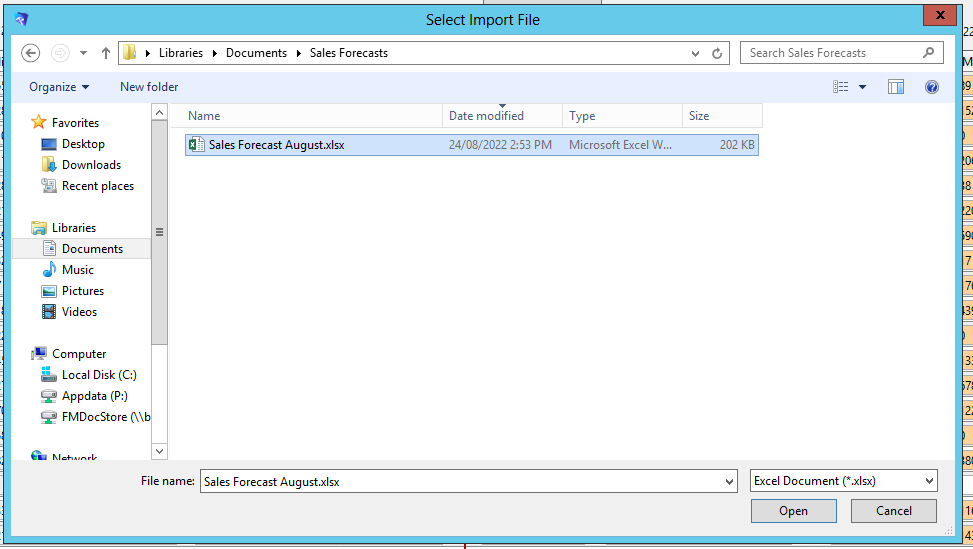The width and height of the screenshot is (973, 549).
Task: Expand the File name dropdown arrow
Action: tap(729, 482)
